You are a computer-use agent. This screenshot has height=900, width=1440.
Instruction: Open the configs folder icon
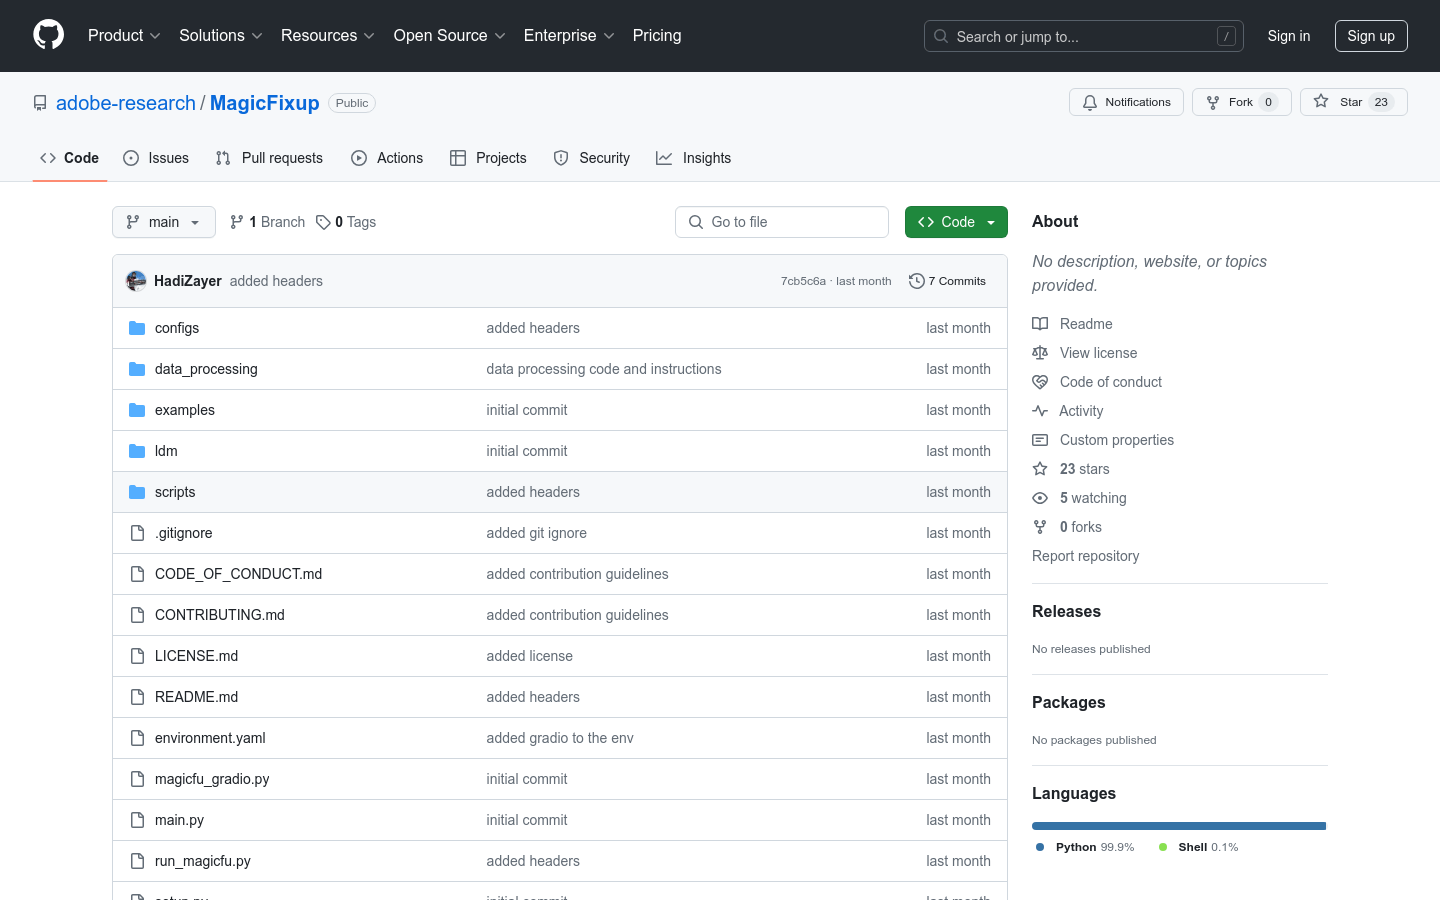[137, 328]
